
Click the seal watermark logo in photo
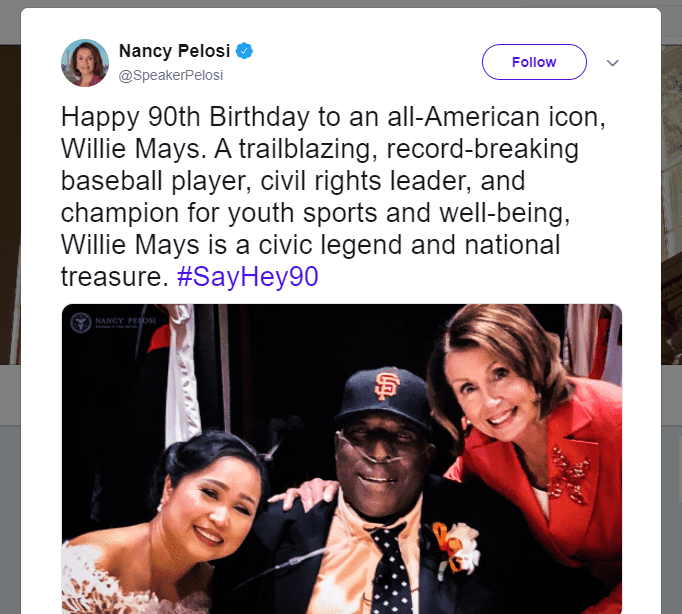[x=82, y=321]
